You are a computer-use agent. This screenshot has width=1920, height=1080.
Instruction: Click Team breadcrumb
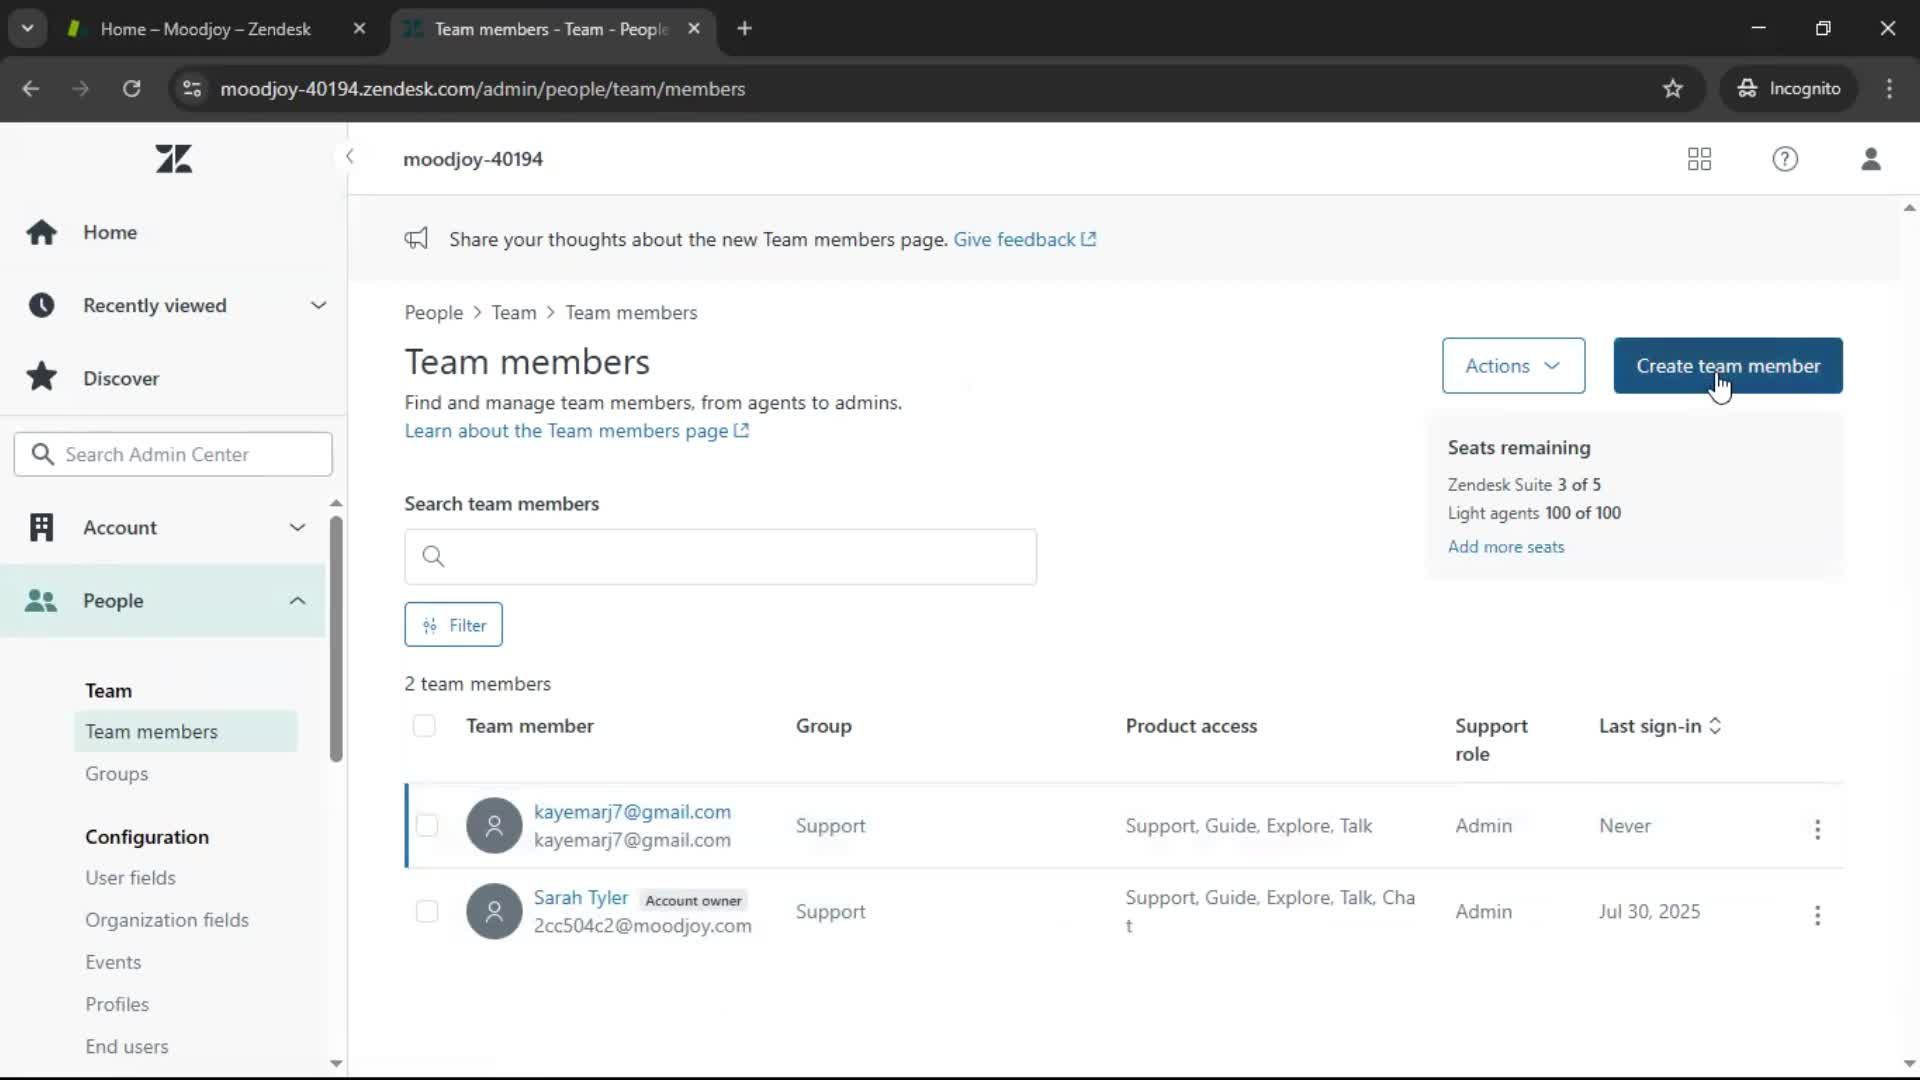coord(513,313)
